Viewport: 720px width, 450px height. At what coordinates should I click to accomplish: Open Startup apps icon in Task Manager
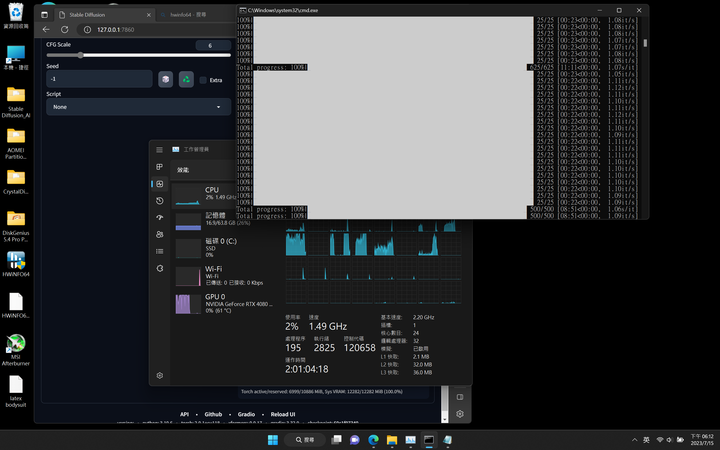point(159,218)
